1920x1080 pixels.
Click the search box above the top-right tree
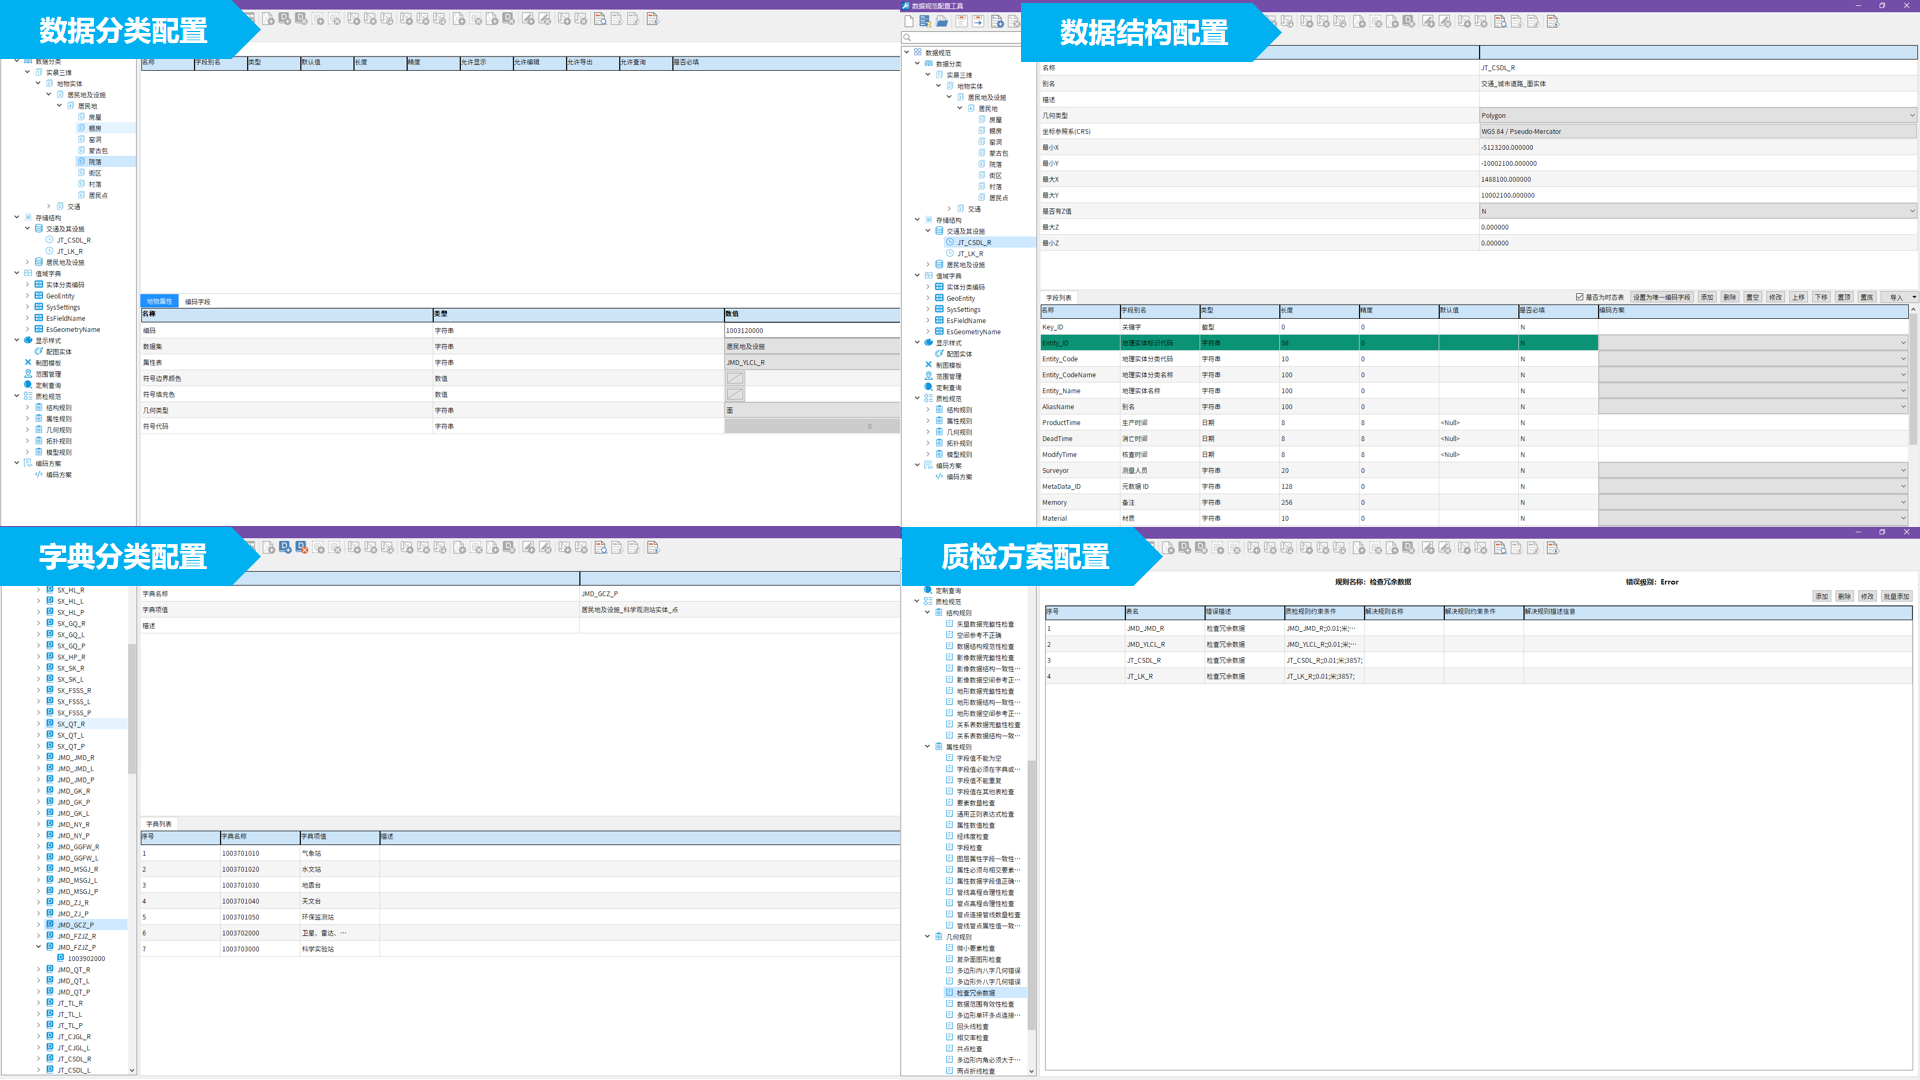[960, 37]
